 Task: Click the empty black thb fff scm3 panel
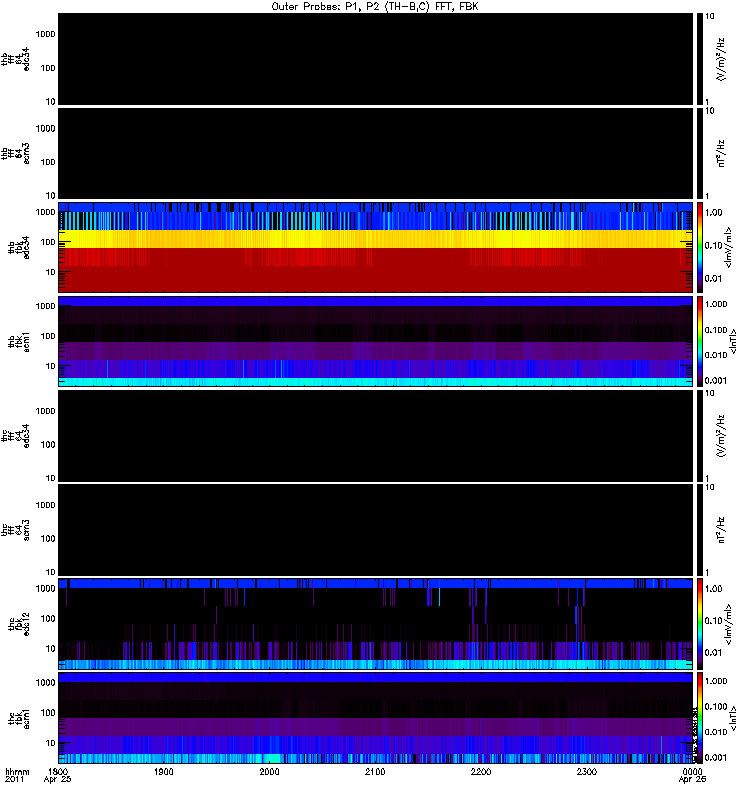coord(375,153)
